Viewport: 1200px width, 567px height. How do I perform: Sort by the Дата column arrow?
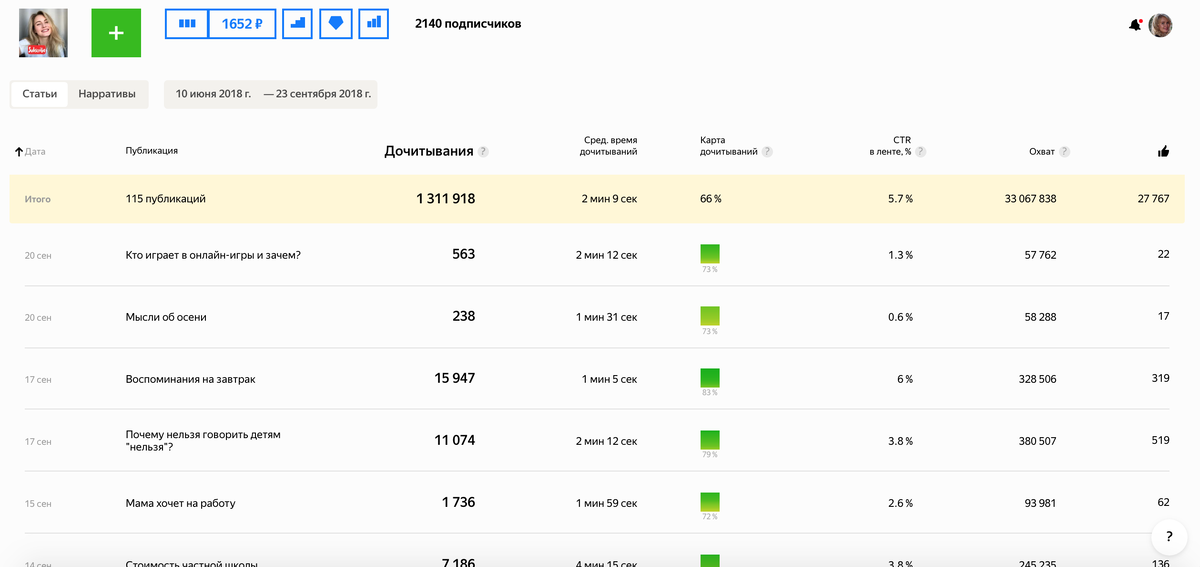point(19,152)
